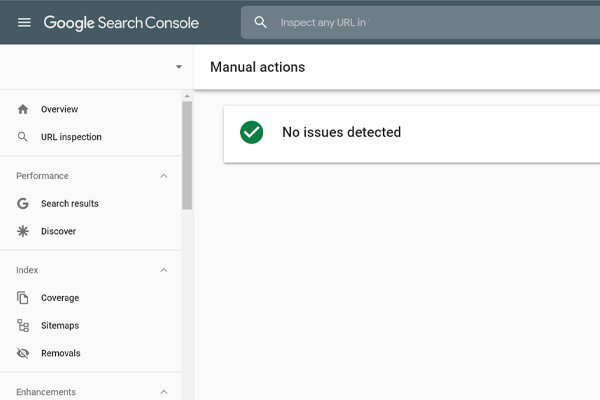Click the Overview home icon
The height and width of the screenshot is (400, 600).
pyautogui.click(x=23, y=109)
